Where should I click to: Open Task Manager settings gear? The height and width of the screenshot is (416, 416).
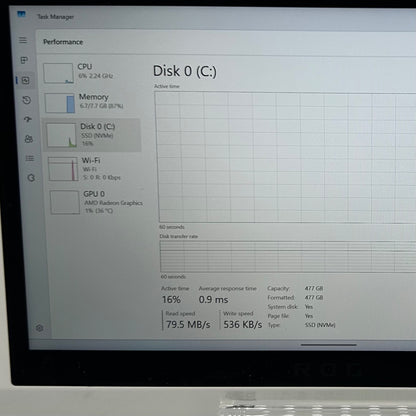tap(40, 328)
